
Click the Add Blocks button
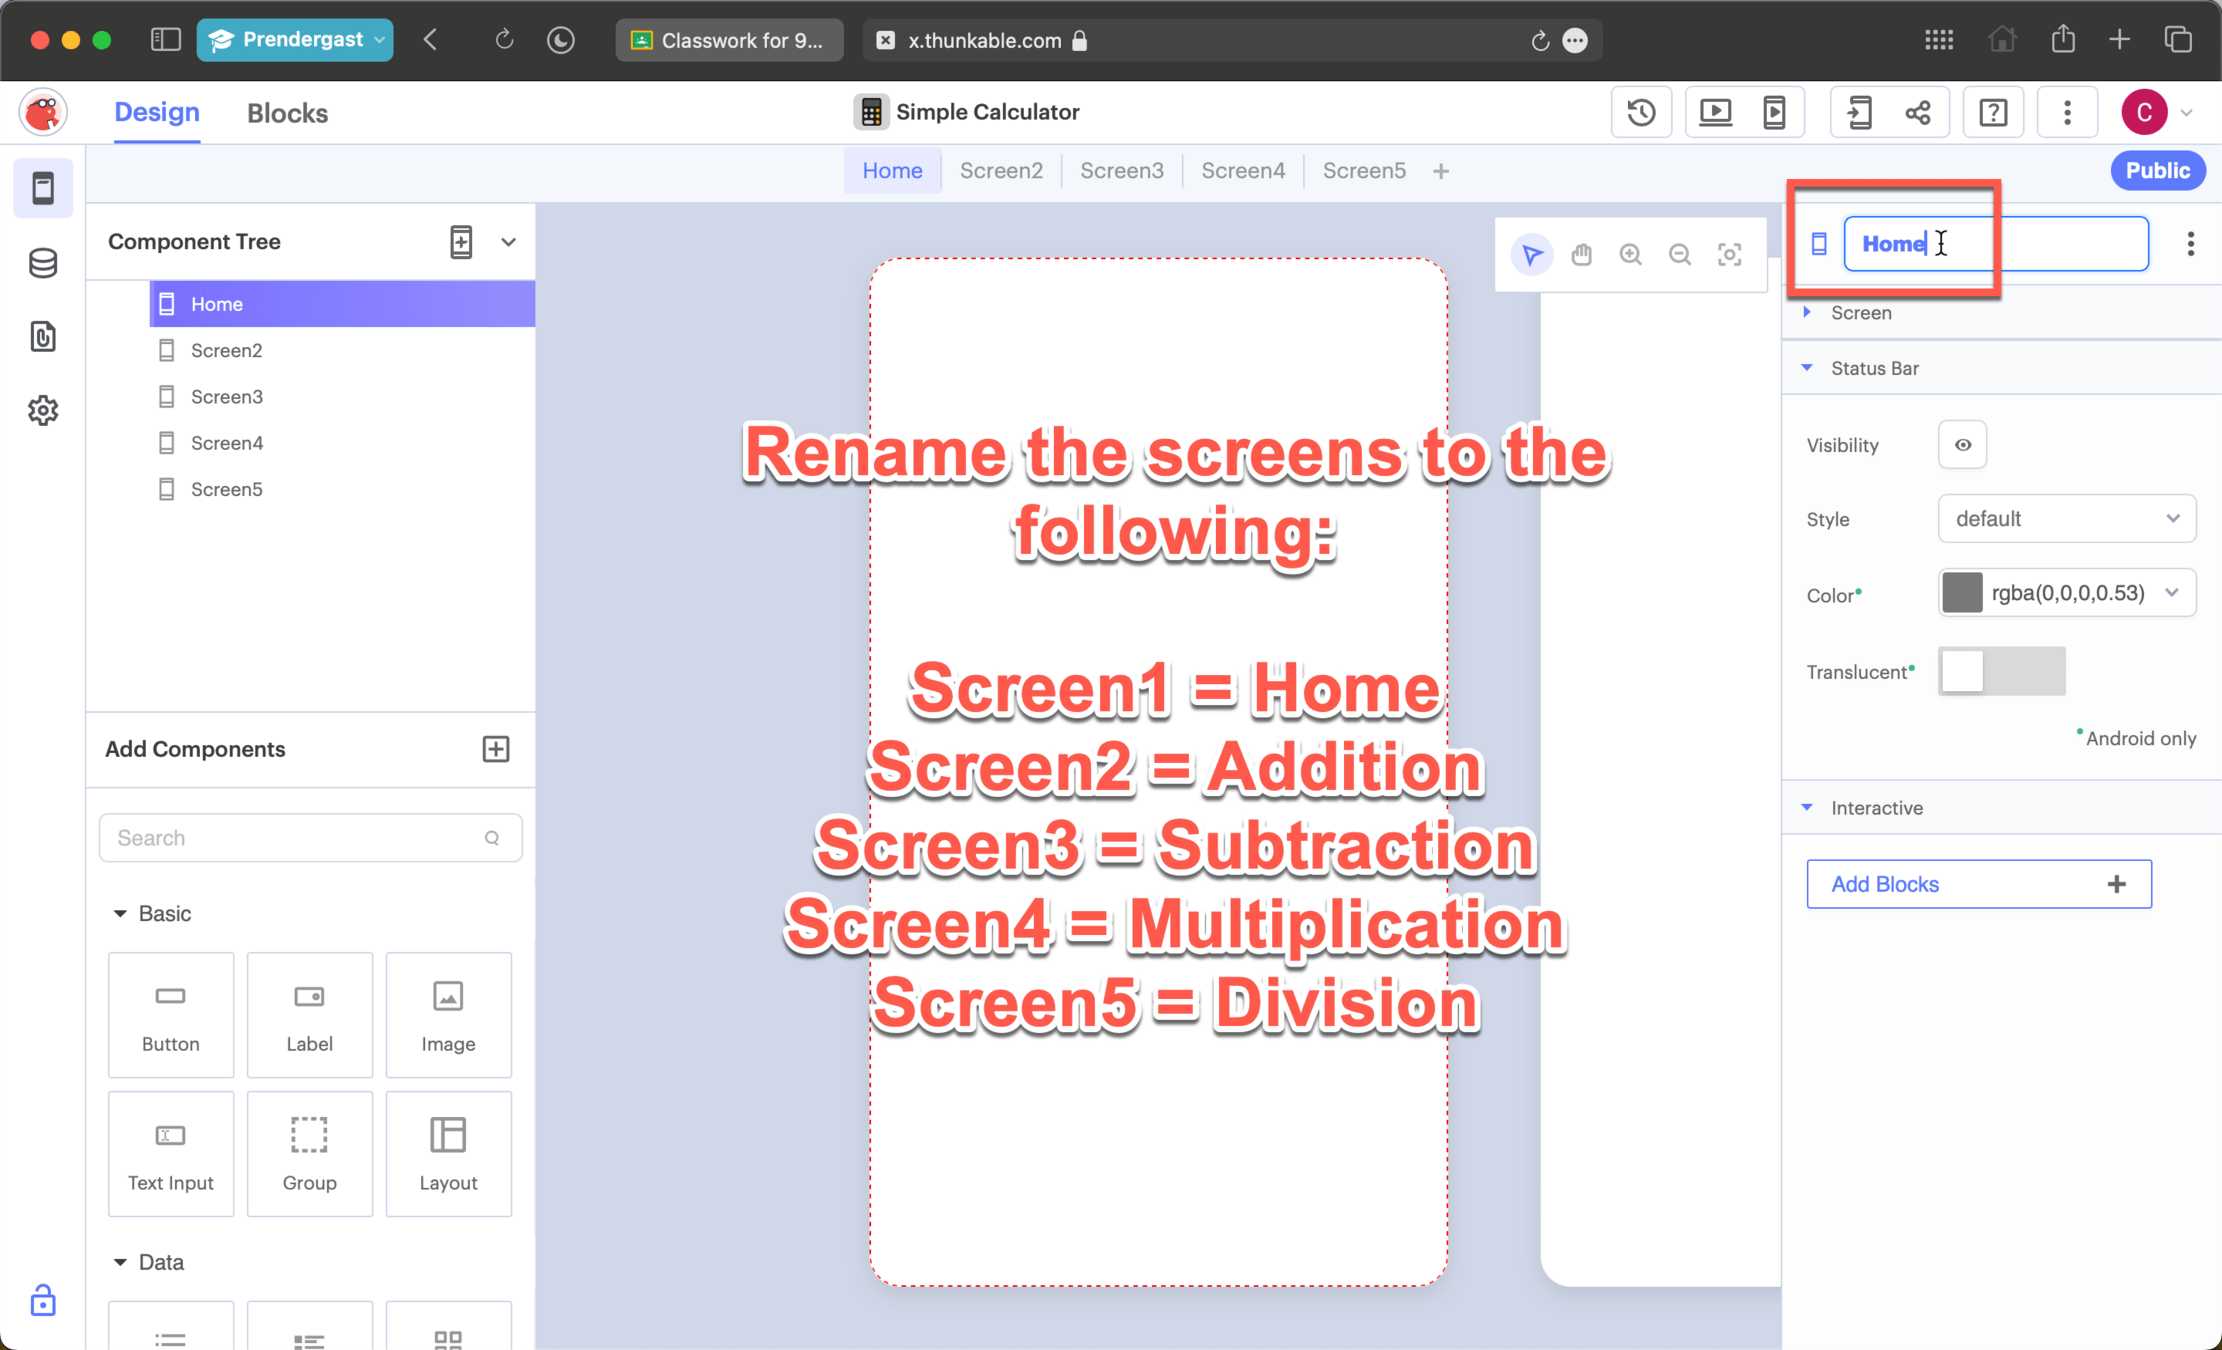[x=1978, y=884]
